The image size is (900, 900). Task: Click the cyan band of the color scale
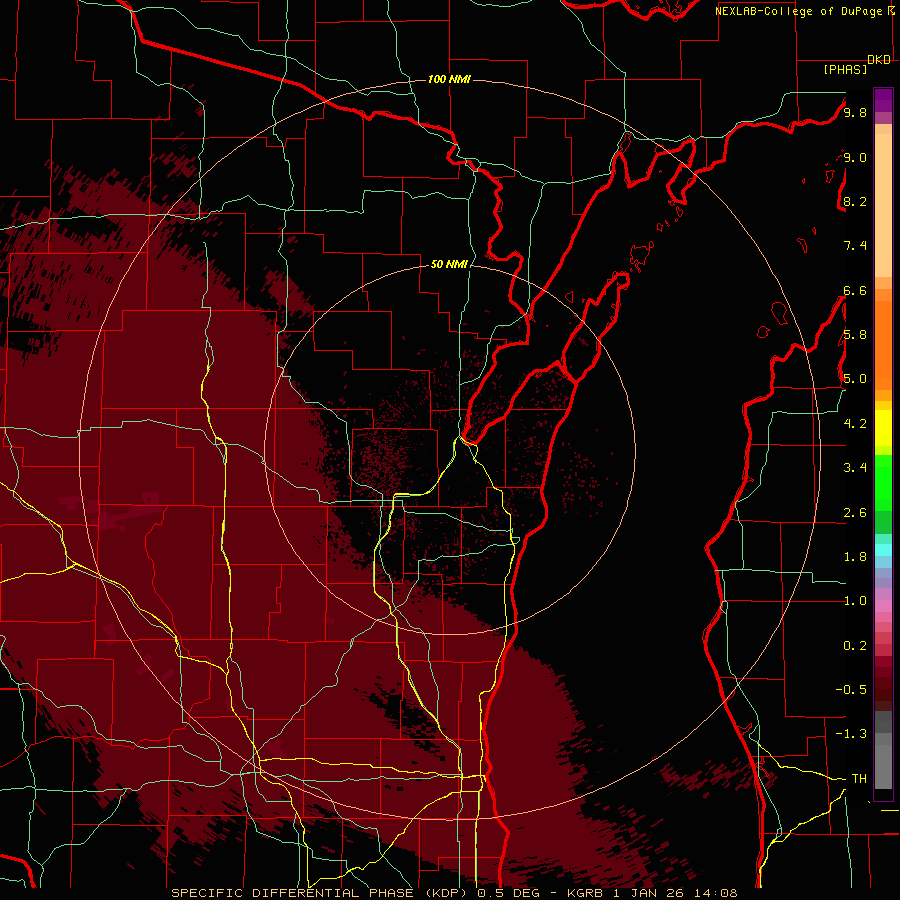coord(883,550)
